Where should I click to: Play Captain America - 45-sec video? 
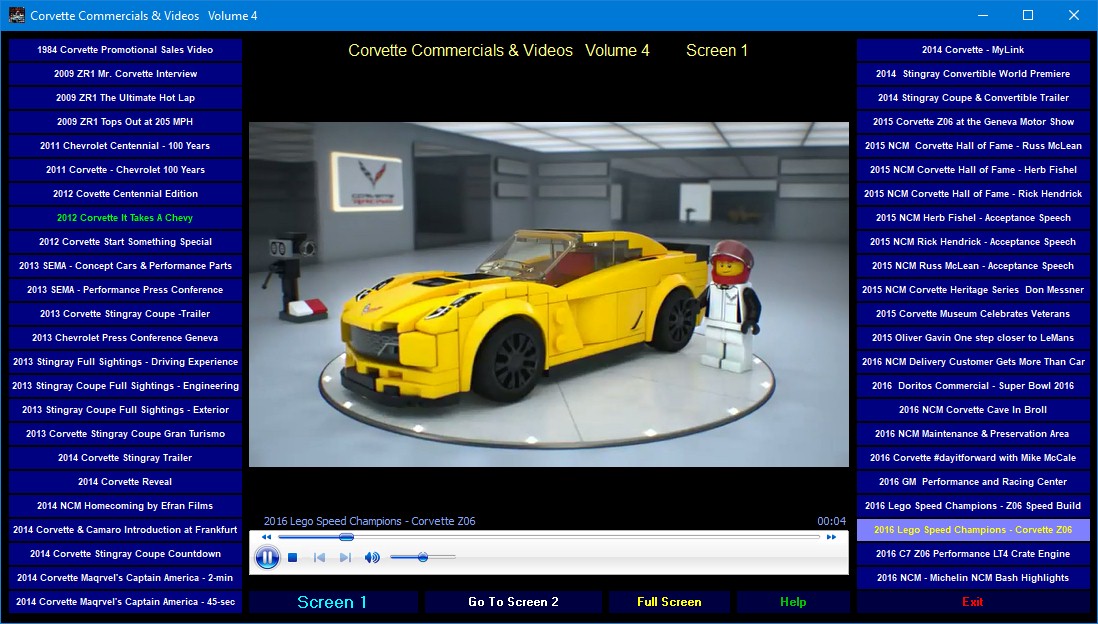coord(125,602)
